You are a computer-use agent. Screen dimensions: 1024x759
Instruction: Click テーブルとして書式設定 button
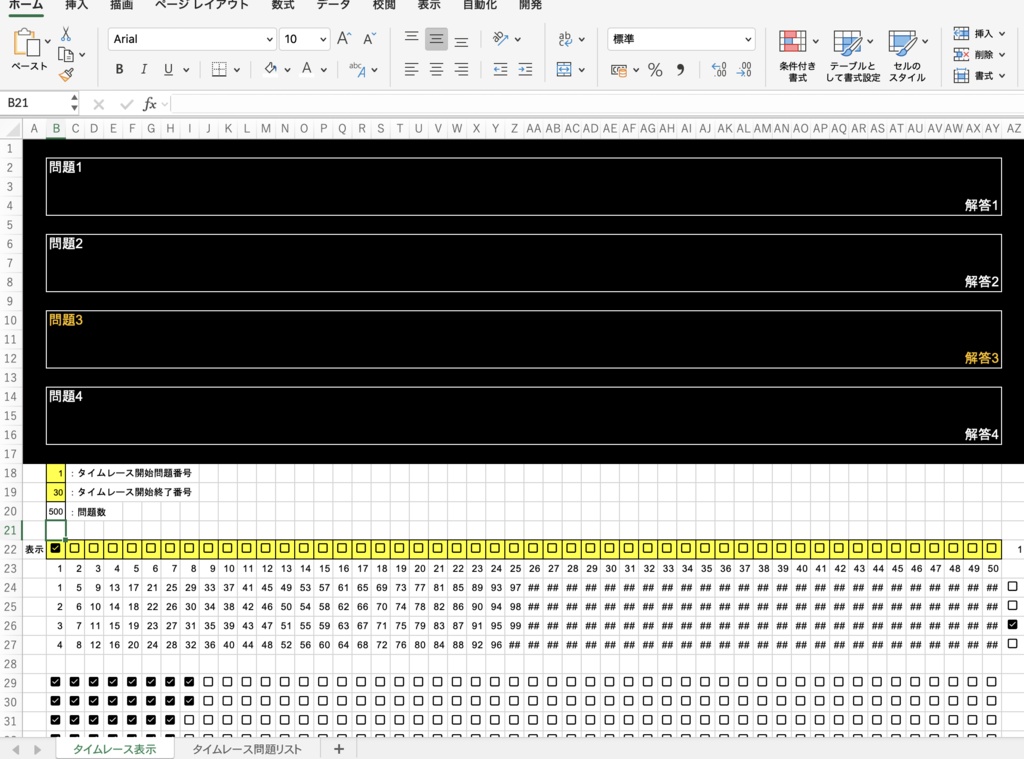852,56
